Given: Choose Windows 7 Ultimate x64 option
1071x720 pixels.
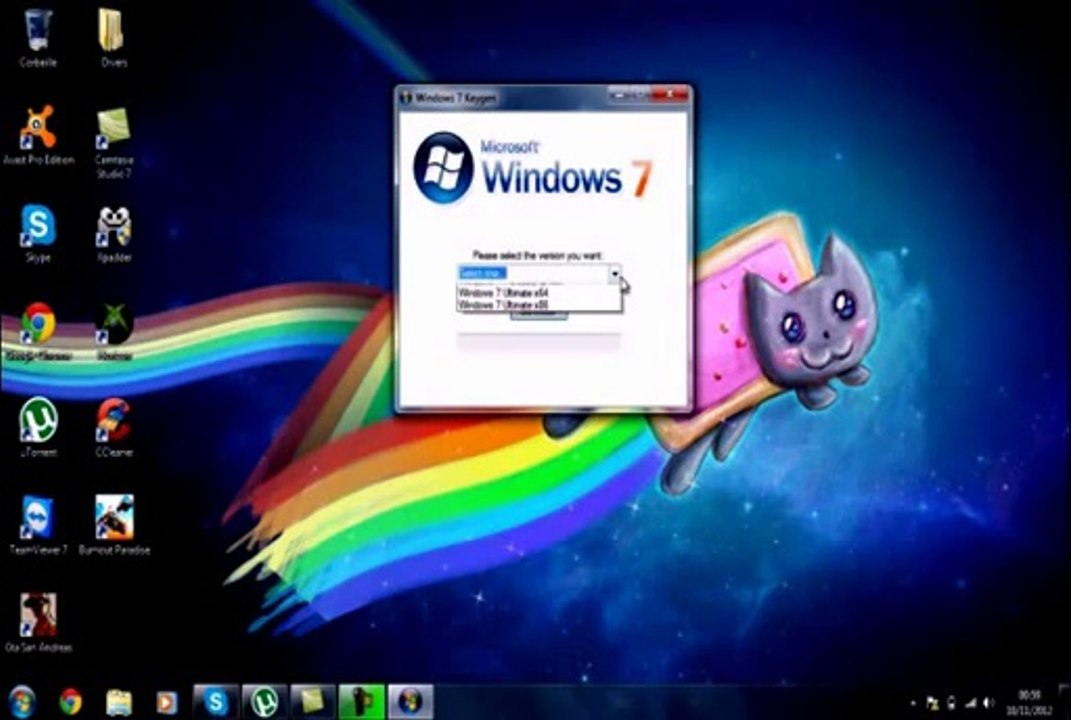Looking at the screenshot, I should click(539, 292).
